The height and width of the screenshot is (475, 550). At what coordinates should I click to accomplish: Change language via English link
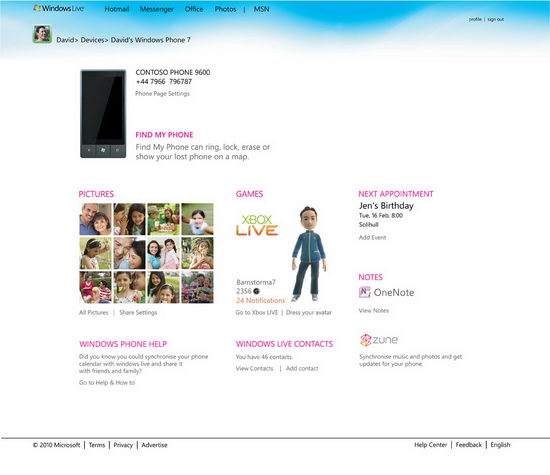pyautogui.click(x=500, y=445)
